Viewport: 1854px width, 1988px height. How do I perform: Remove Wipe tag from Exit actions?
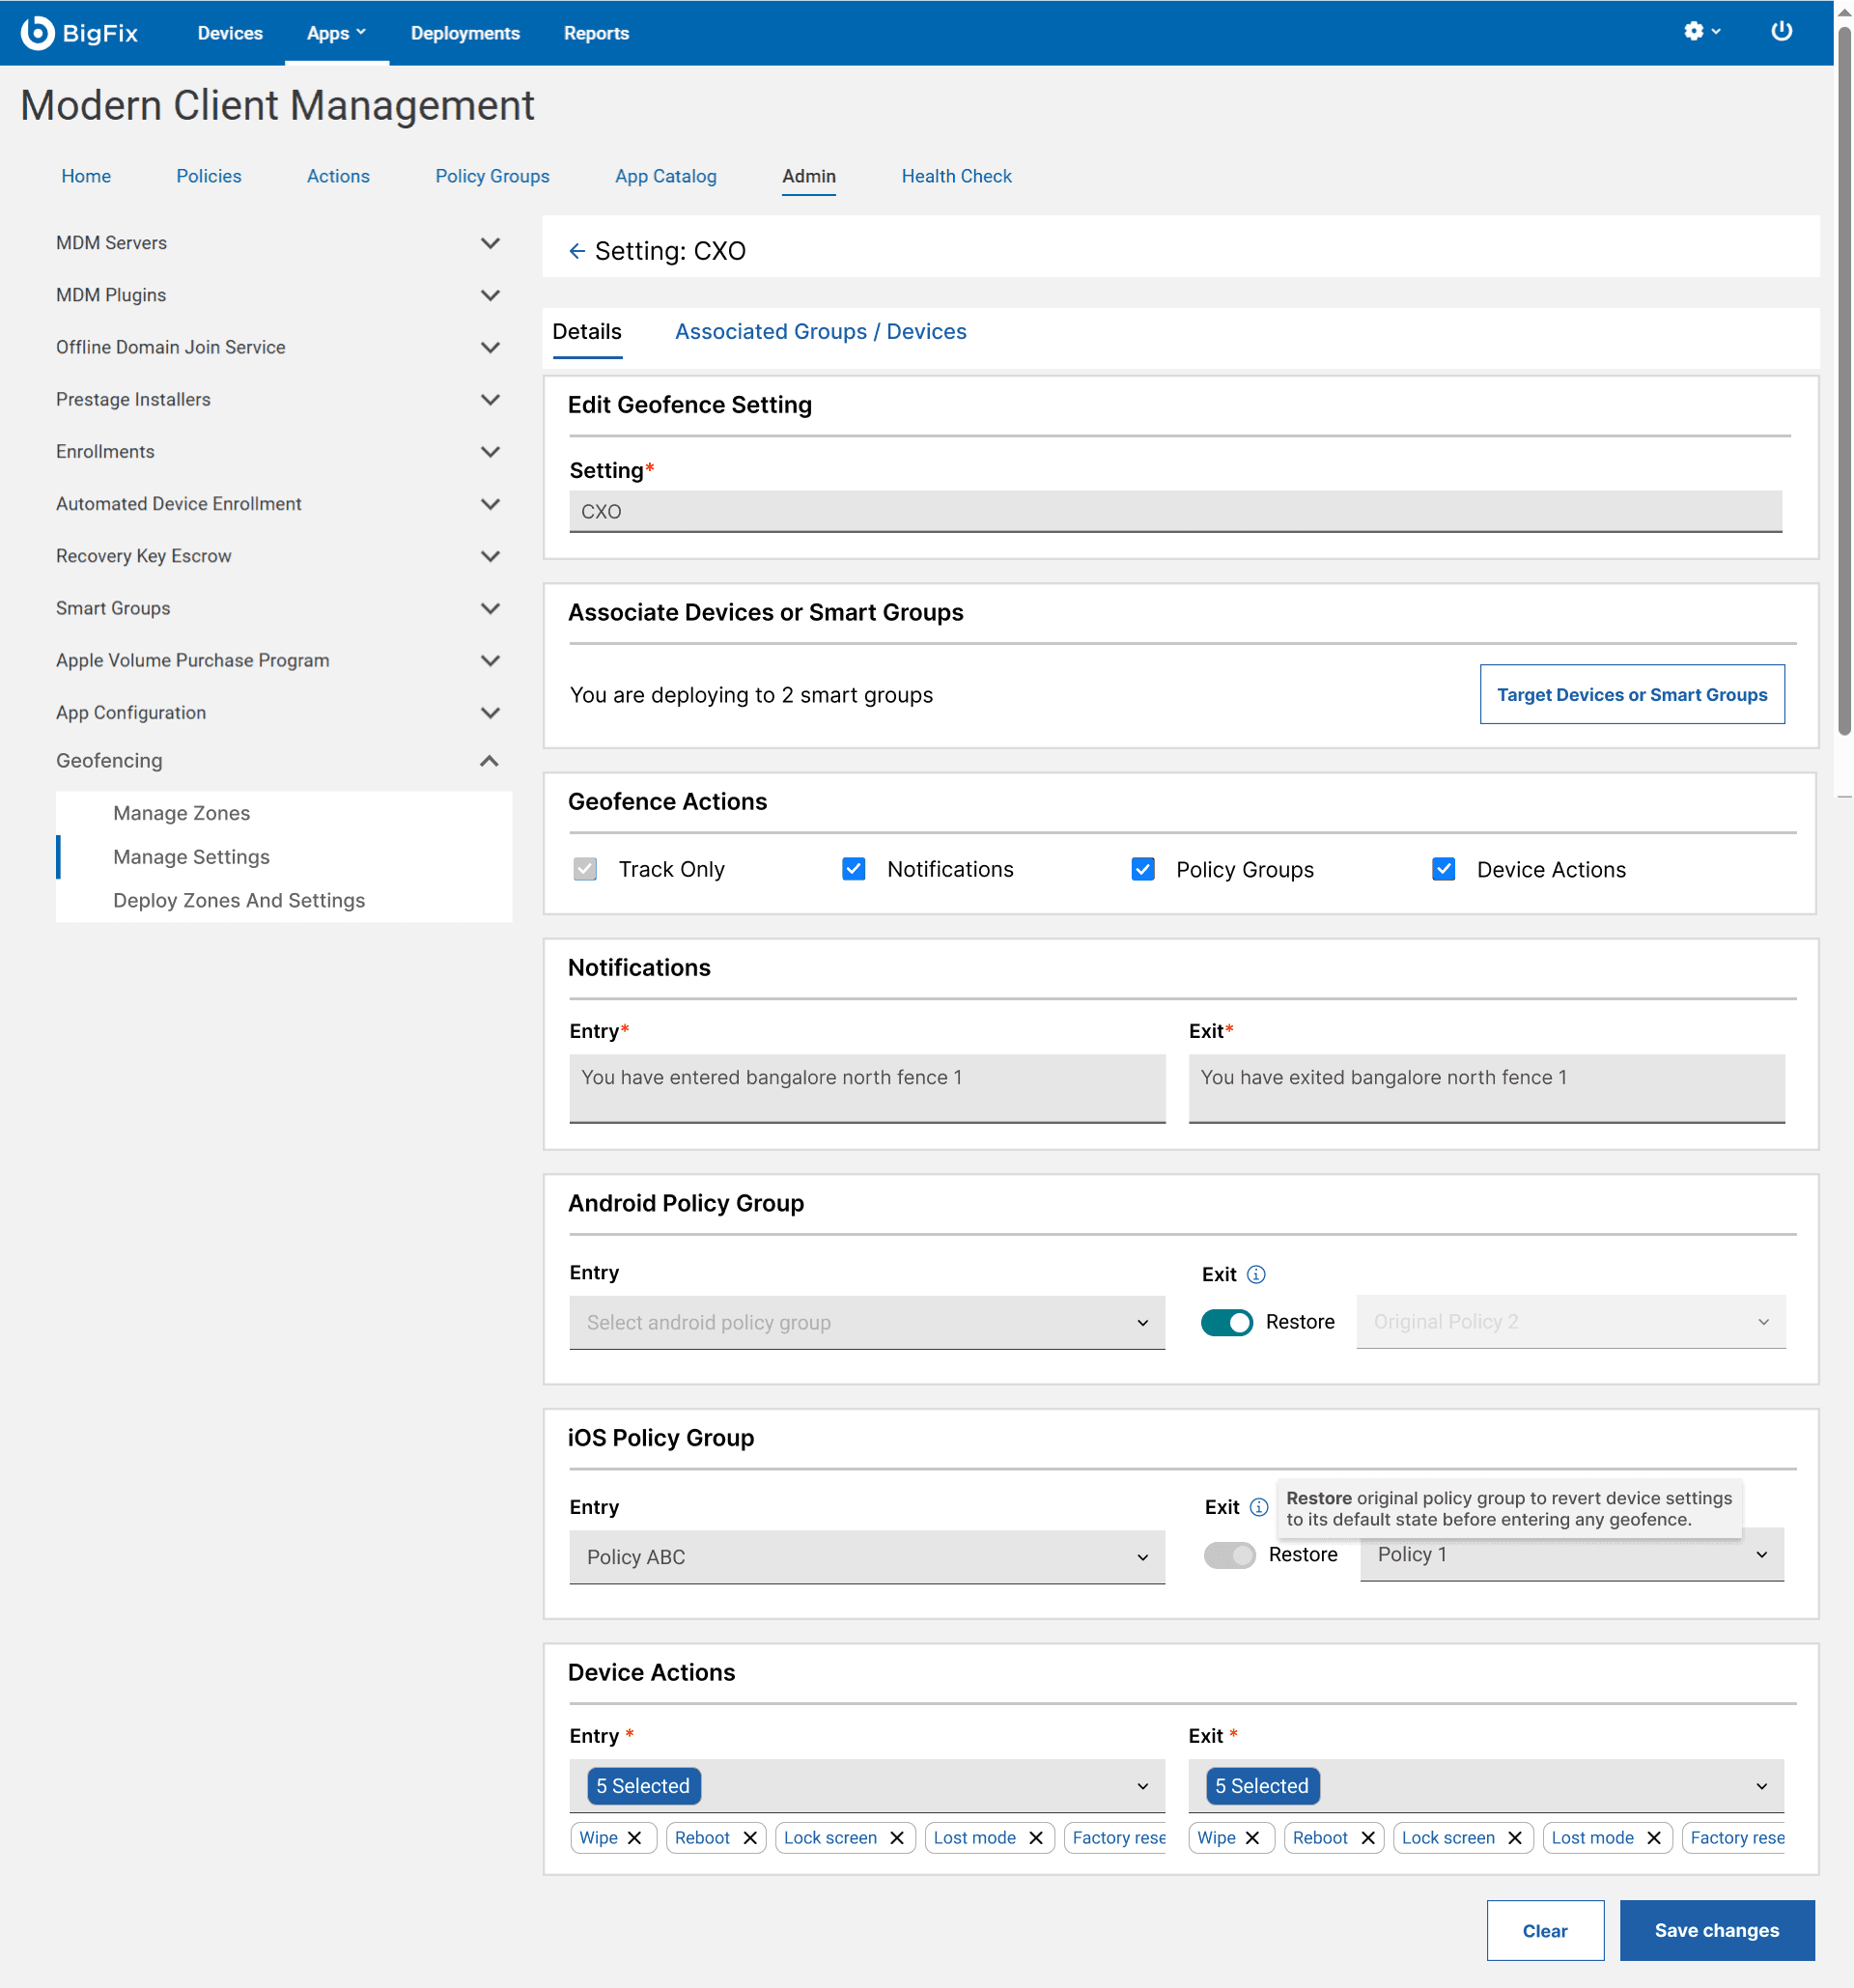[x=1252, y=1838]
